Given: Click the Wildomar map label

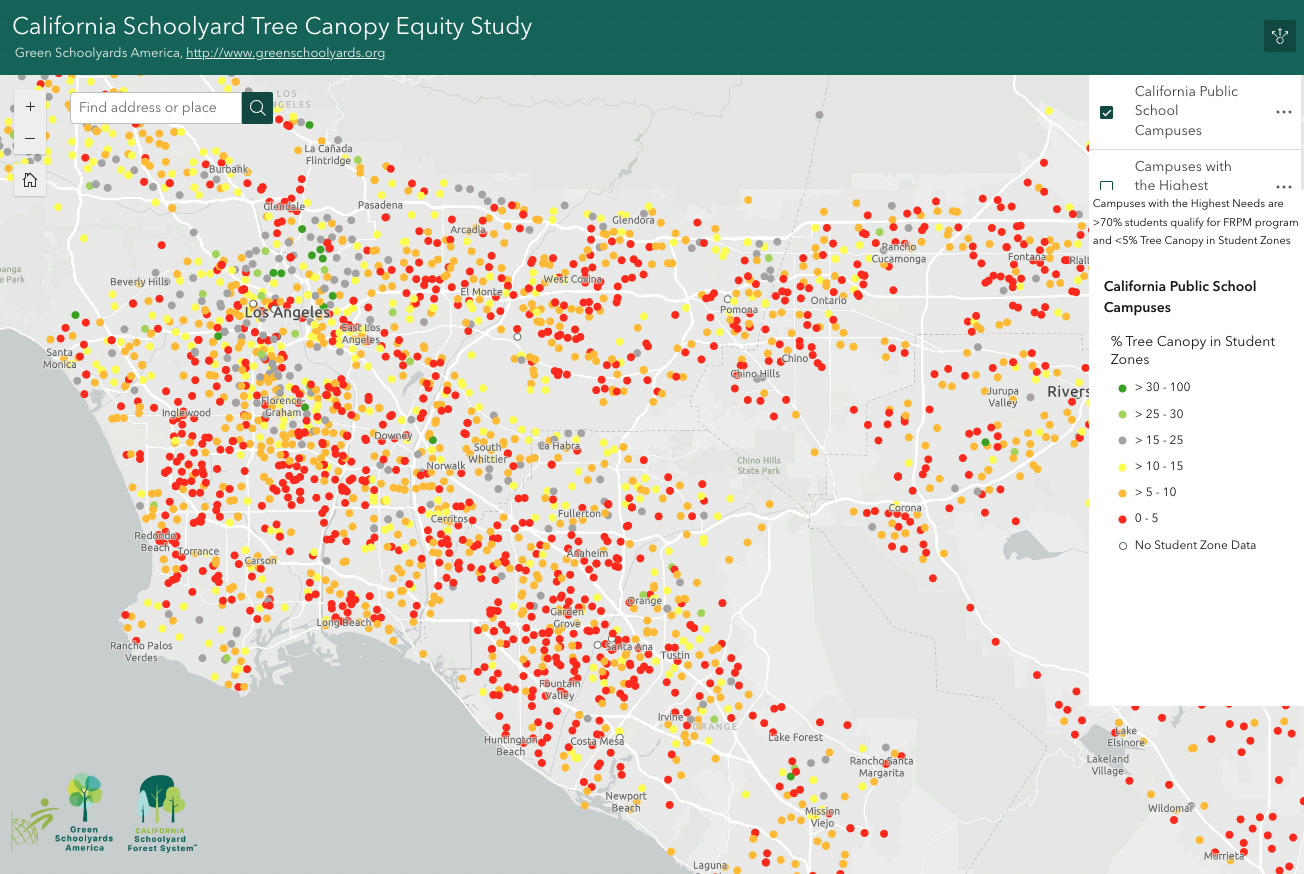Looking at the screenshot, I should point(1170,808).
